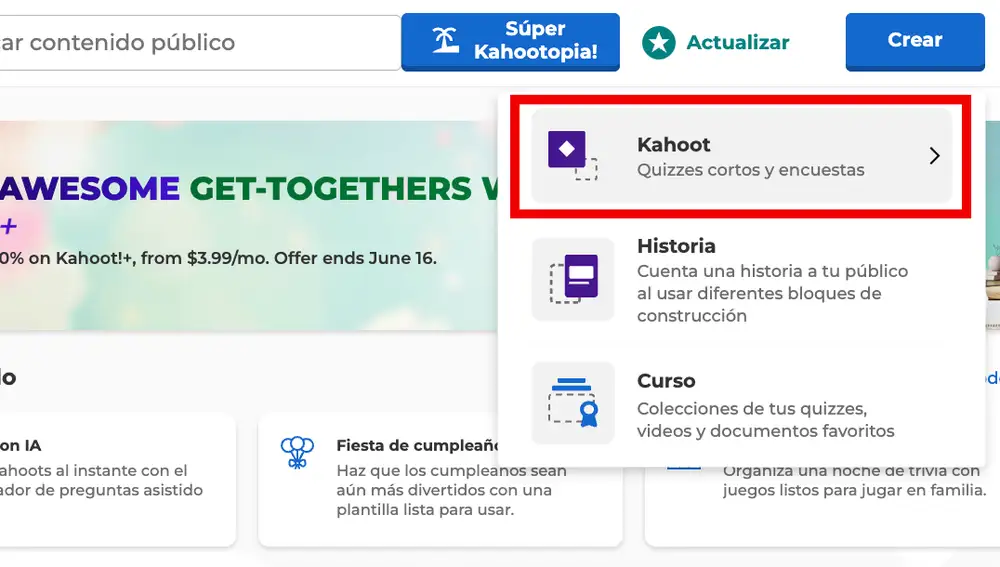Image resolution: width=1000 pixels, height=567 pixels.
Task: Open the AWESOME GET-TOGETHERS promo banner
Action: pos(249,226)
